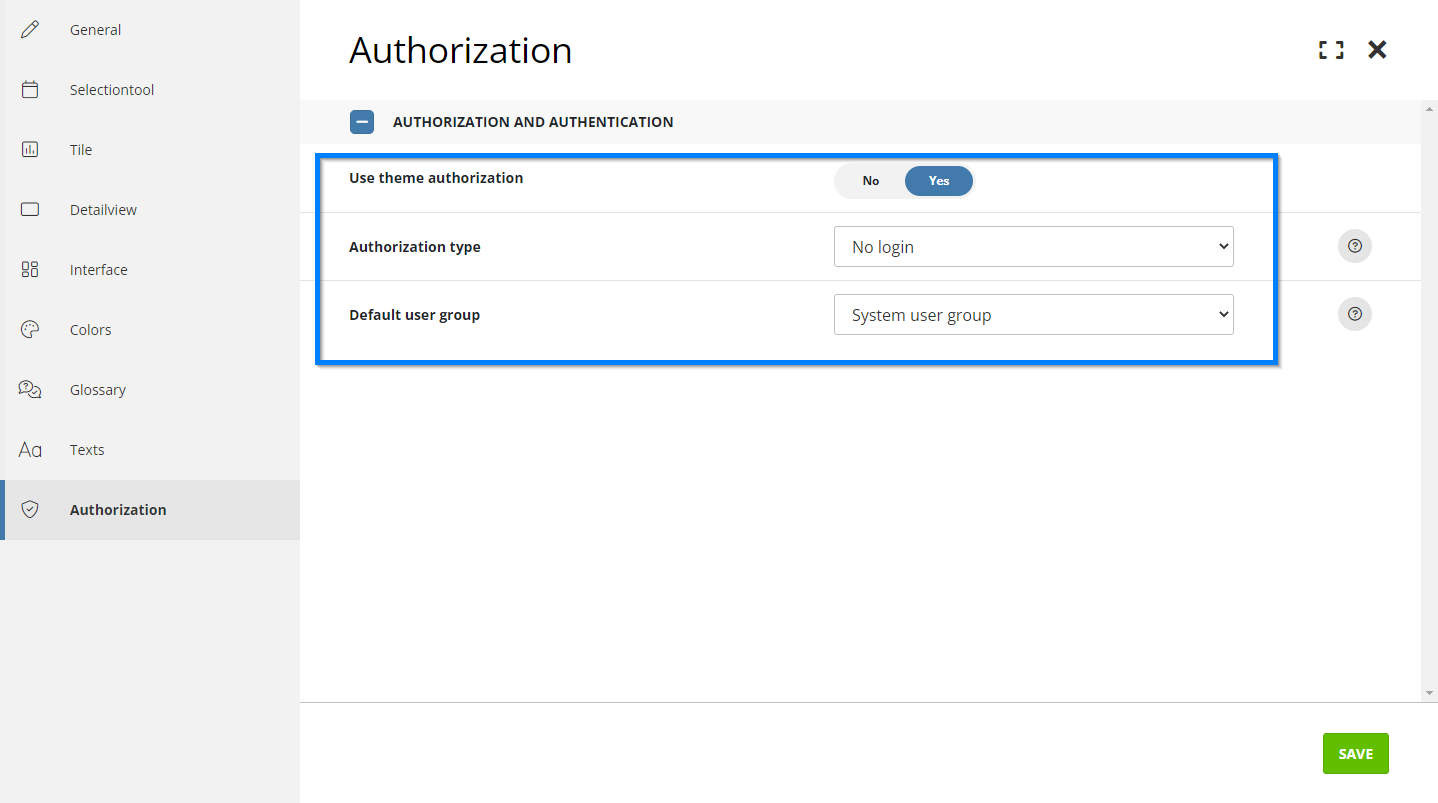The image size is (1438, 803).
Task: Open the Glossary tab
Action: coord(150,390)
